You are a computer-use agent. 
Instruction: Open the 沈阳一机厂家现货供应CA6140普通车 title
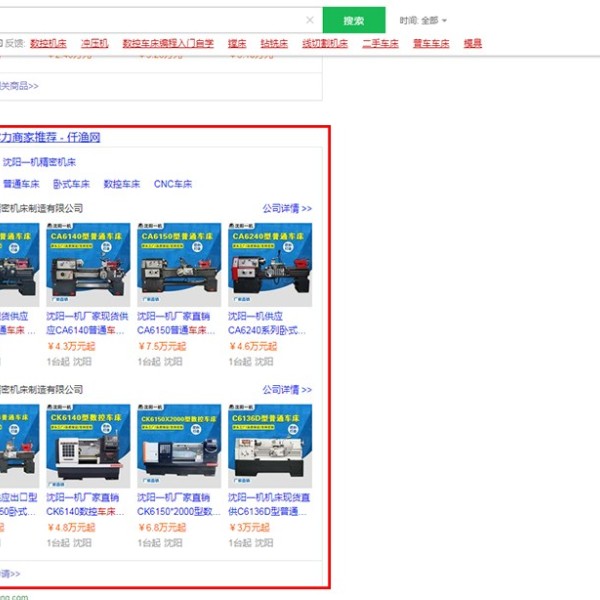87,323
